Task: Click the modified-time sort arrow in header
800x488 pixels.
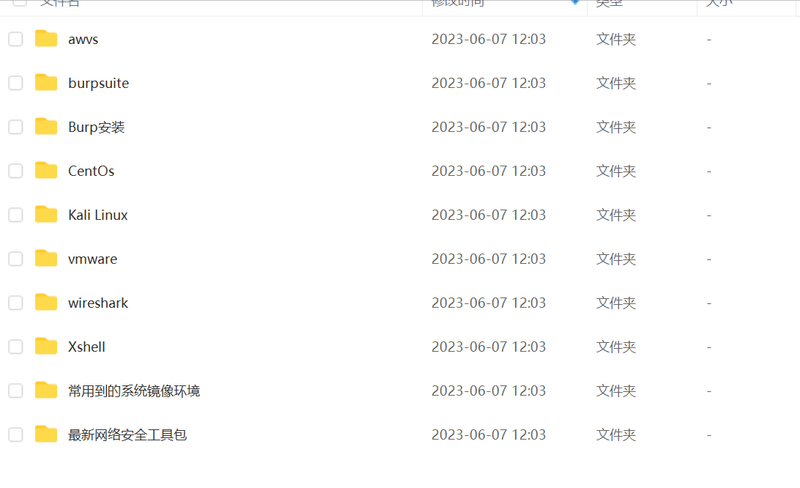Action: pos(575,2)
